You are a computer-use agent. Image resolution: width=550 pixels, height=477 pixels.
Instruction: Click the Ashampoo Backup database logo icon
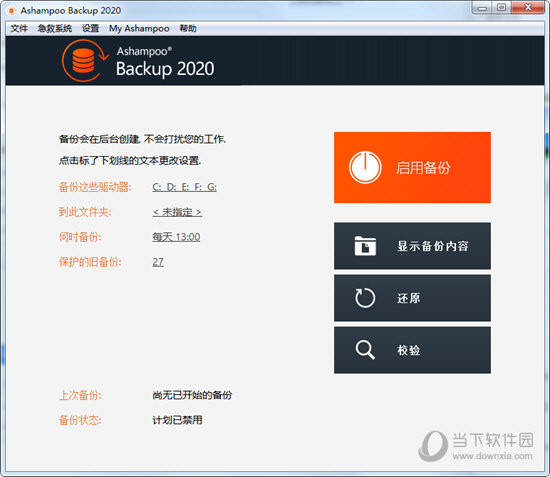click(x=85, y=61)
